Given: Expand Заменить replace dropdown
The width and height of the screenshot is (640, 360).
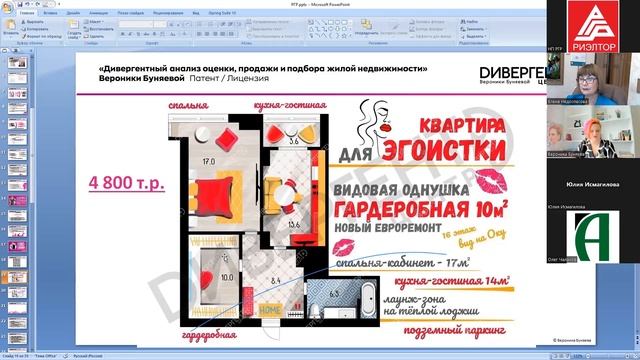Looking at the screenshot, I should point(473,29).
